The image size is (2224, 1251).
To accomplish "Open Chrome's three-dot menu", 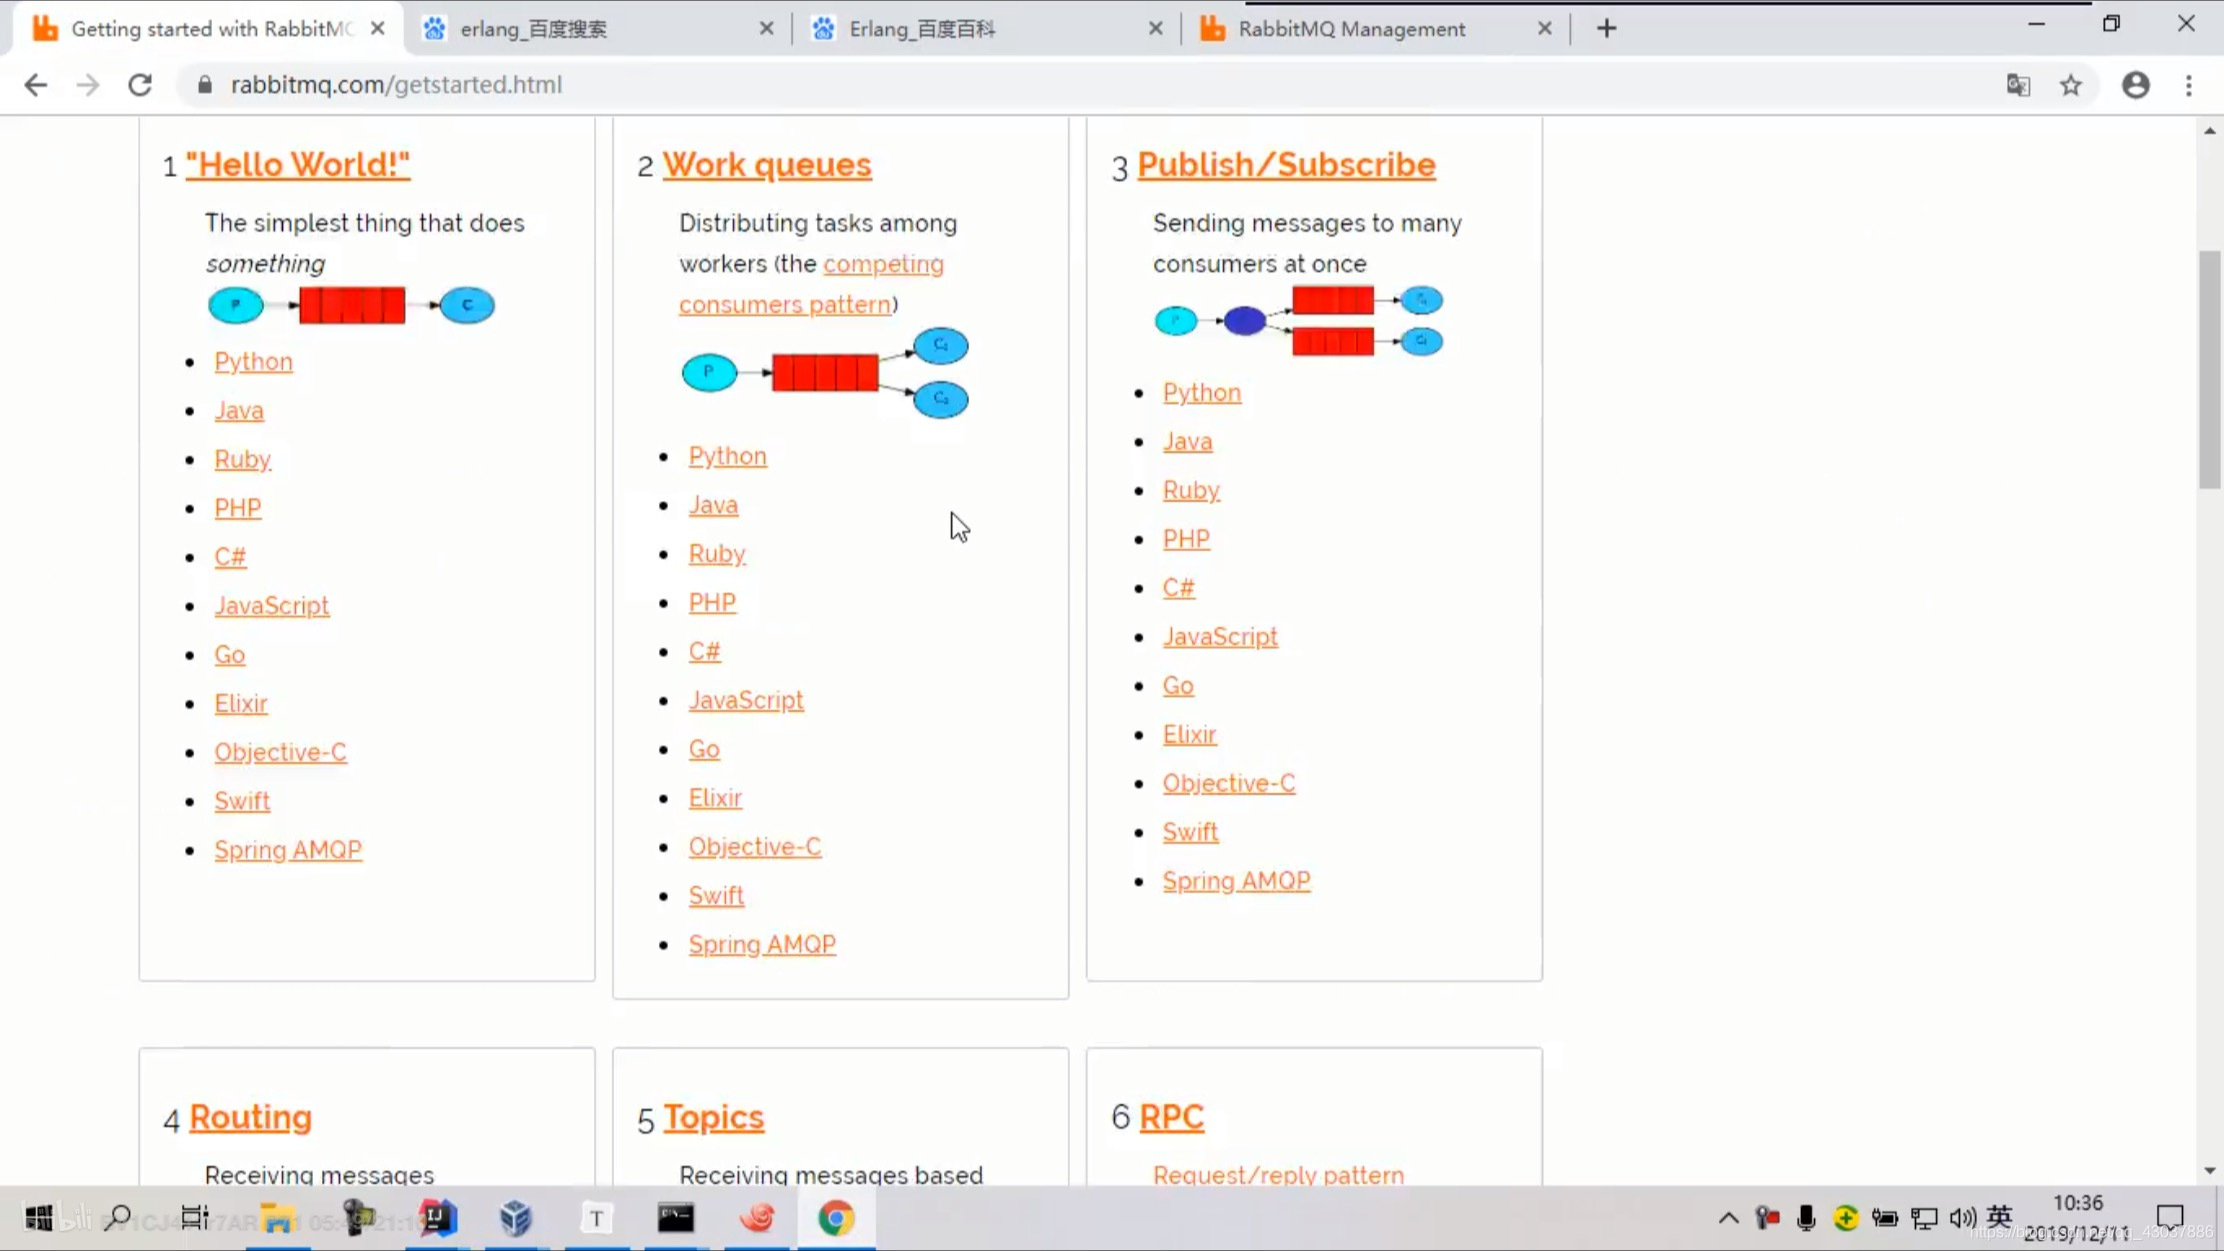I will click(2189, 85).
